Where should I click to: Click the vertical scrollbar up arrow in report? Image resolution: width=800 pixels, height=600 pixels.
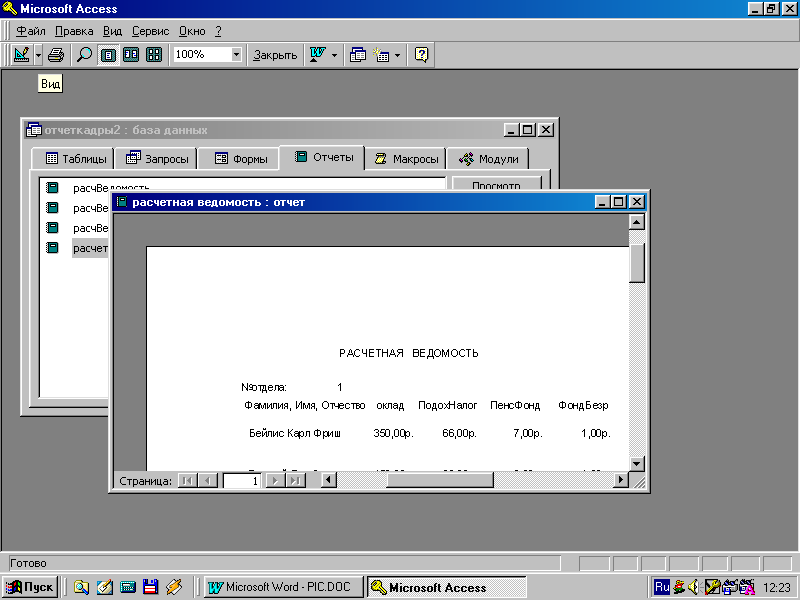(x=637, y=222)
